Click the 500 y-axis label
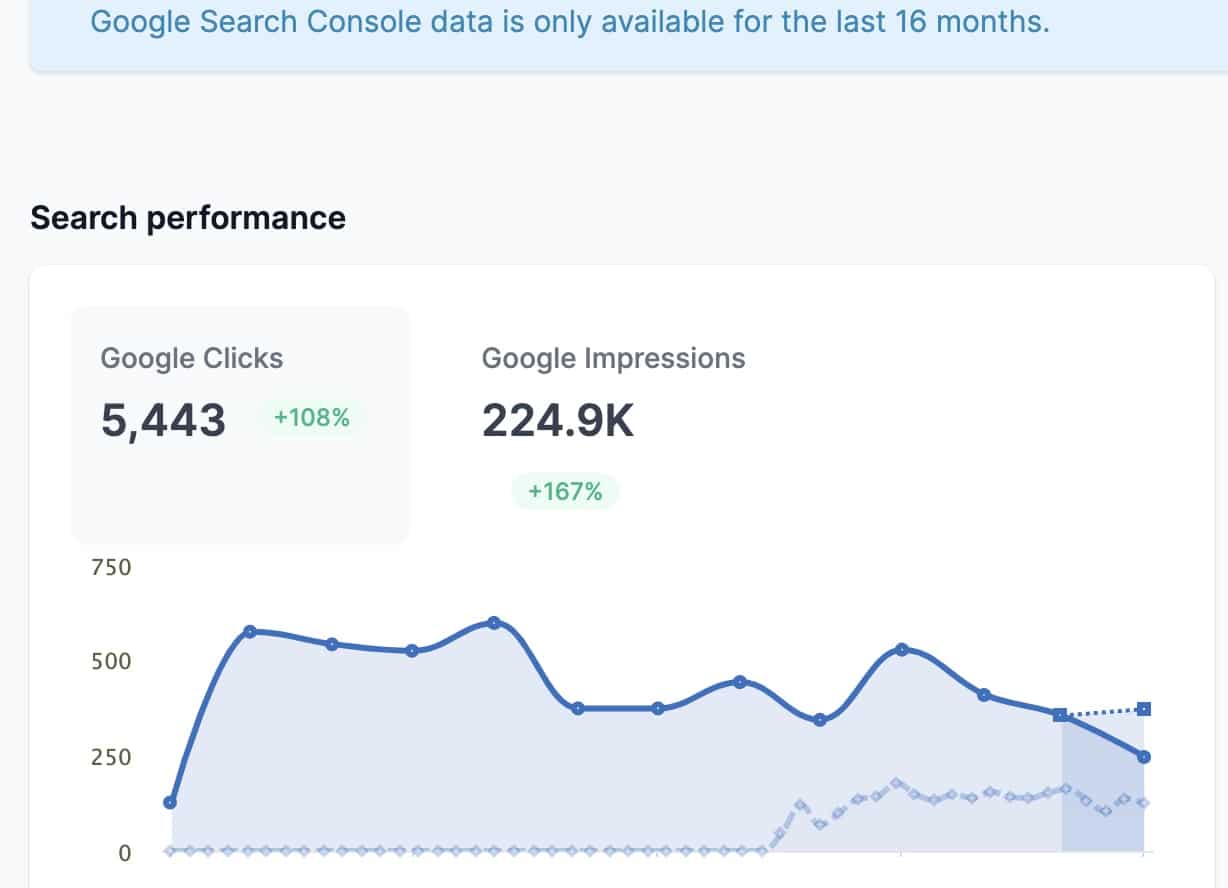 tap(111, 662)
